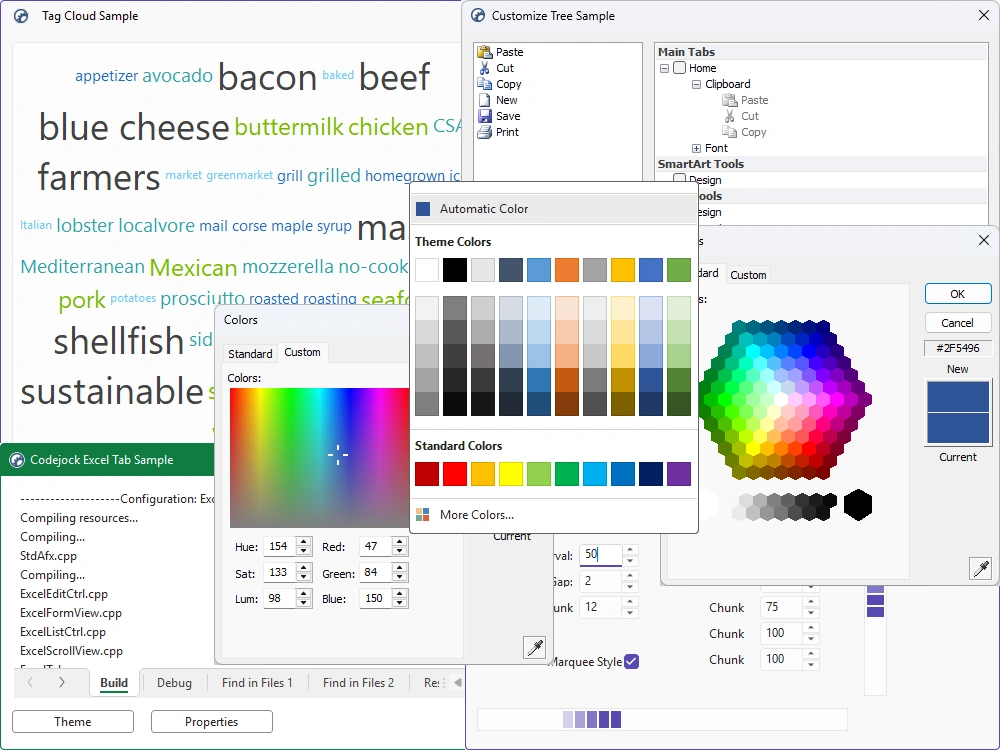Pick the purple standard color swatch
Screen dimensions: 1000x750
[679, 474]
